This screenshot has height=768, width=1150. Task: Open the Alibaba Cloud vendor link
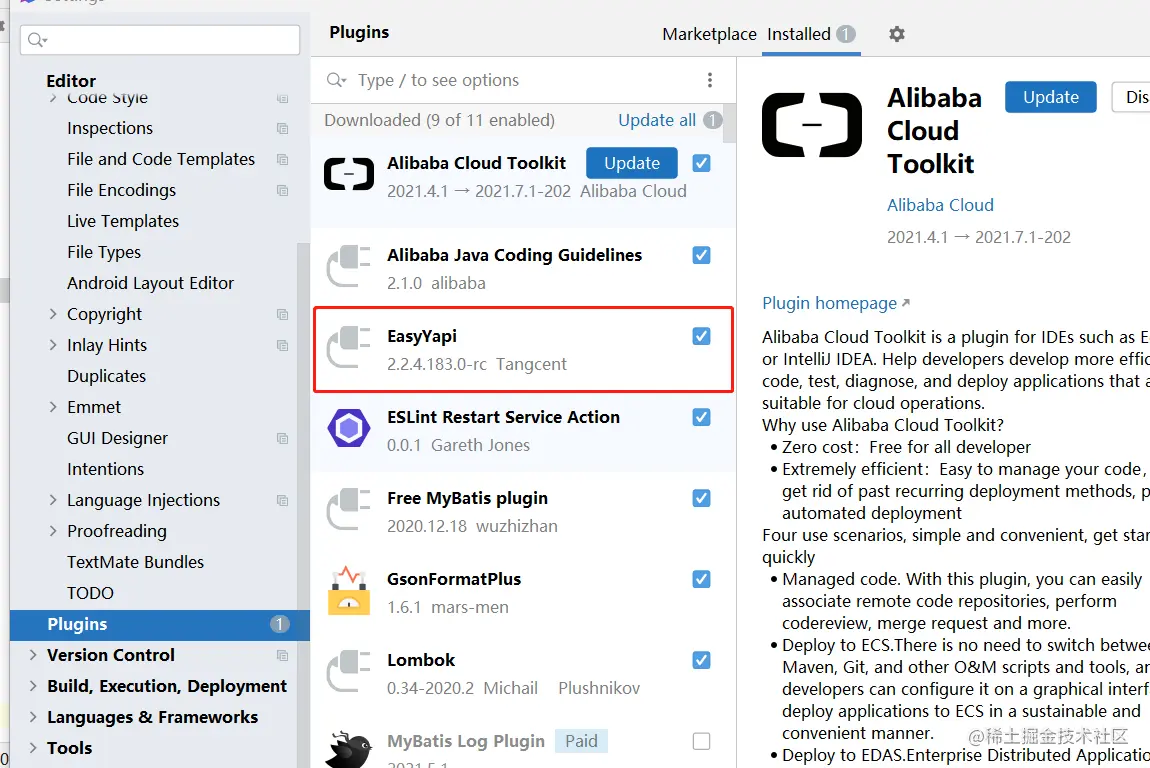[x=940, y=205]
